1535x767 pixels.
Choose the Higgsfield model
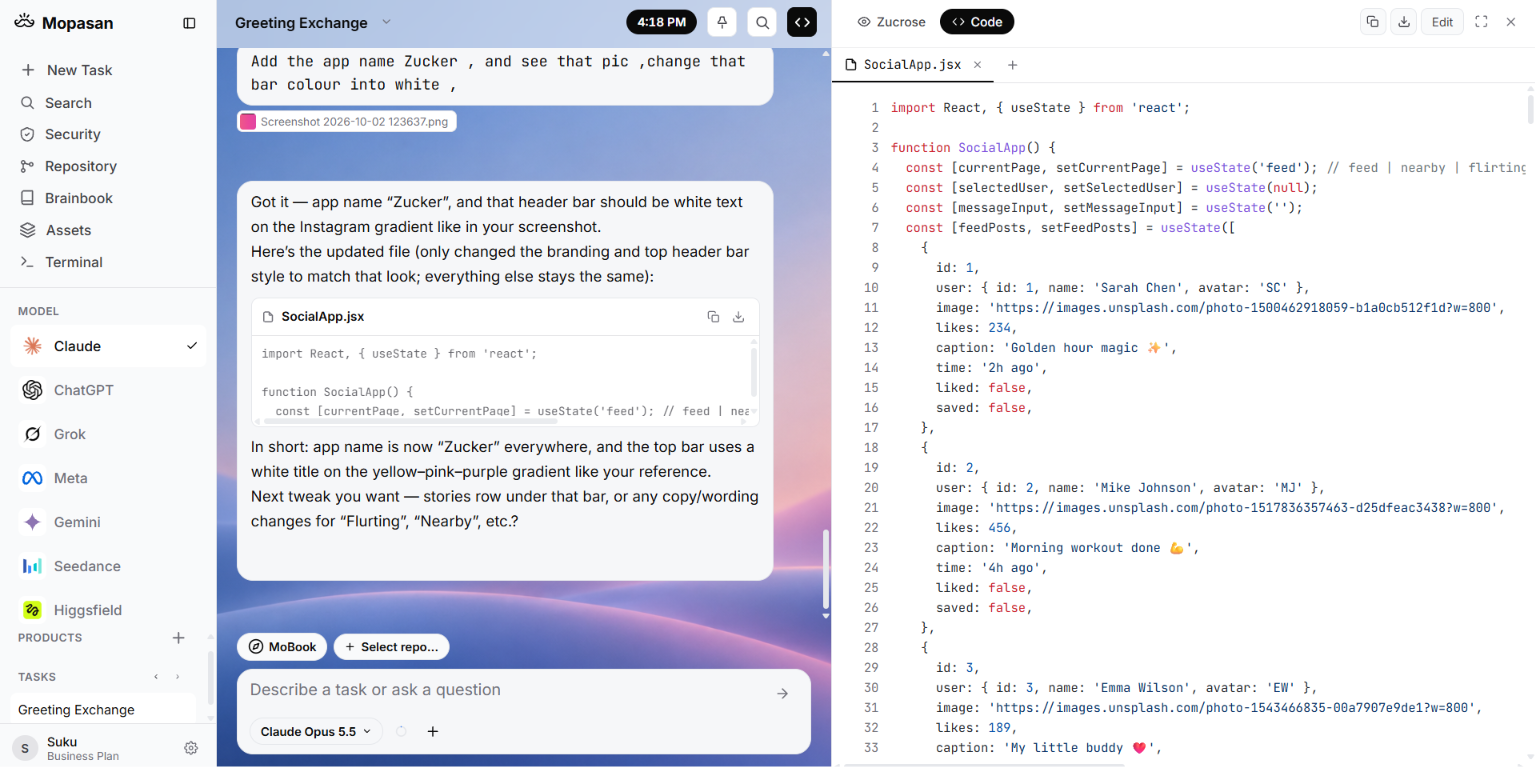point(108,610)
